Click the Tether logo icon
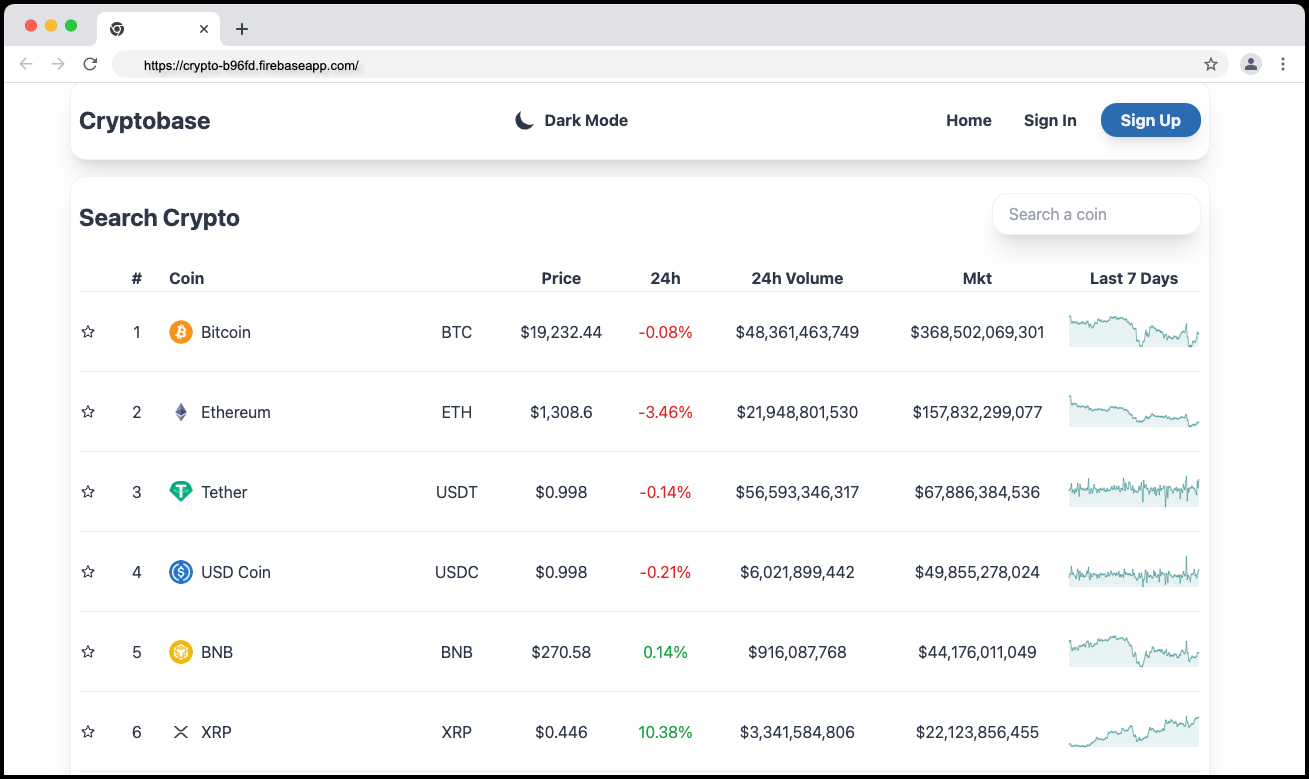This screenshot has height=779, width=1309. (181, 492)
